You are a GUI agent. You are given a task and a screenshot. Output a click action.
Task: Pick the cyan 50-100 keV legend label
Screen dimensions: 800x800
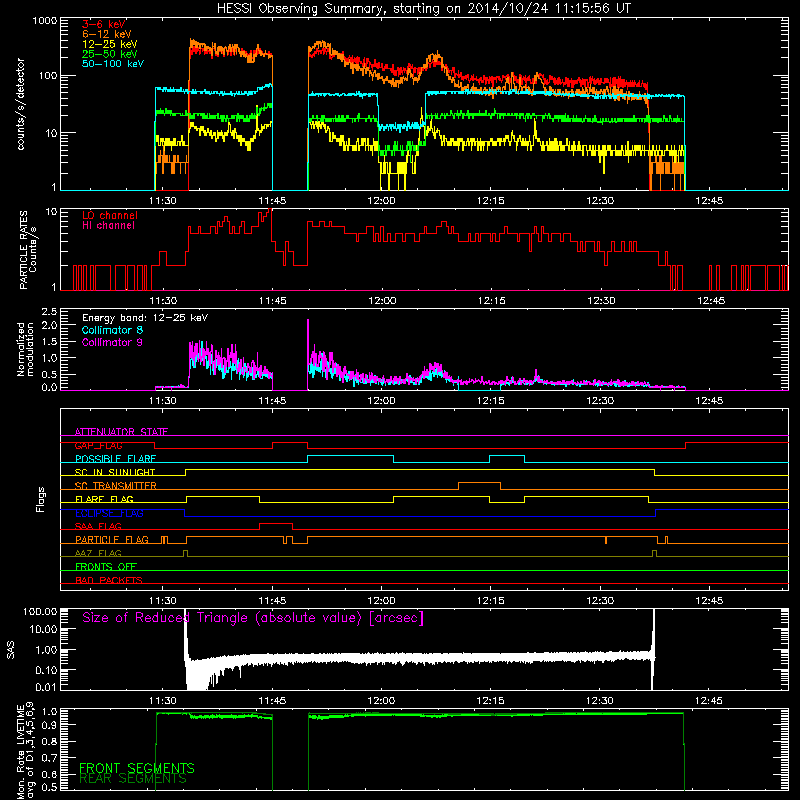point(113,63)
